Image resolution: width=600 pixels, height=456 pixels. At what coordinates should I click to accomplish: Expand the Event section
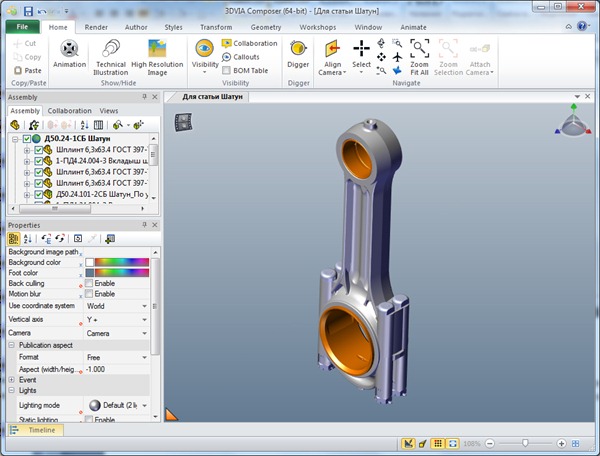pyautogui.click(x=11, y=380)
